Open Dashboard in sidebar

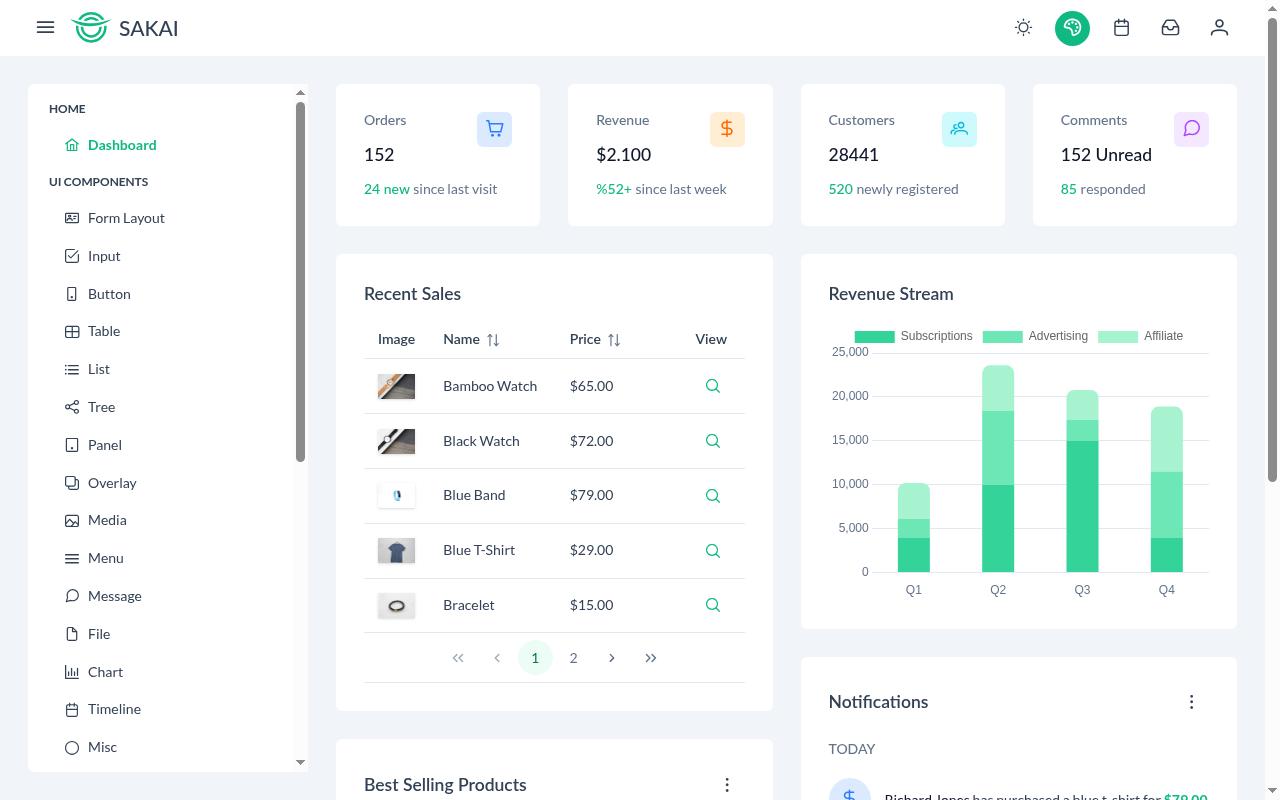(x=168, y=145)
